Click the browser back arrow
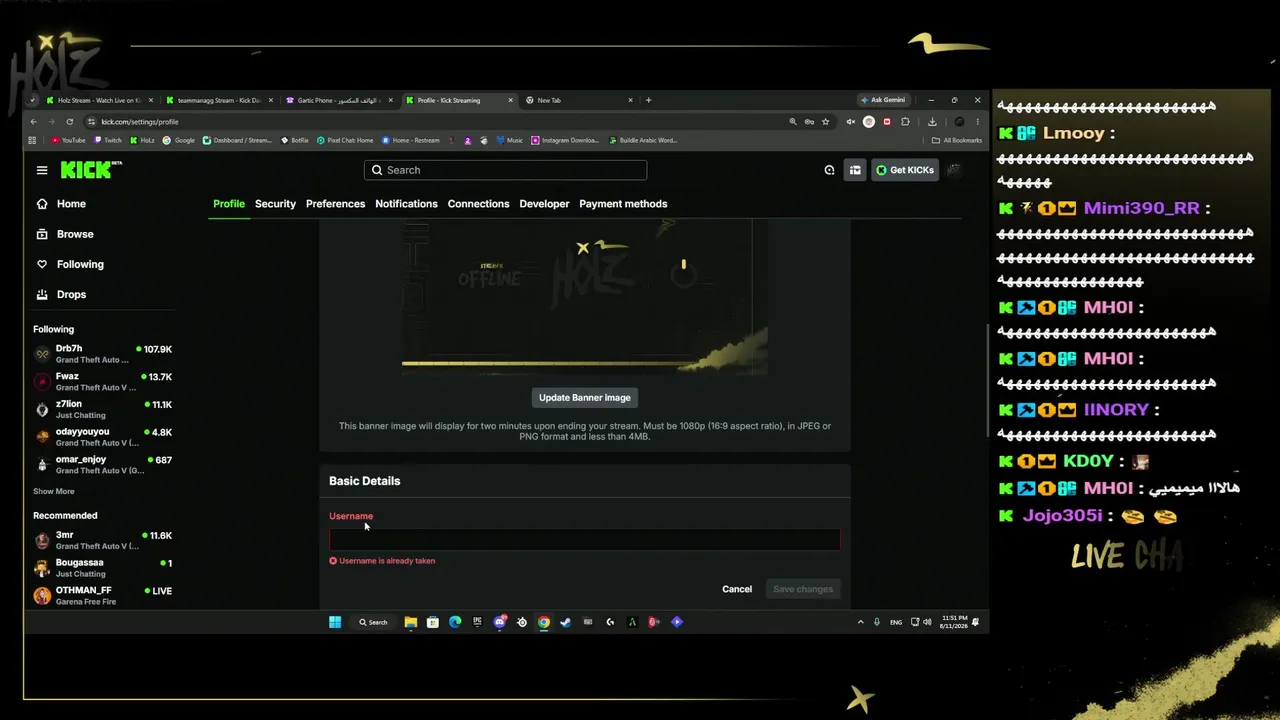This screenshot has width=1280, height=720. coord(34,122)
